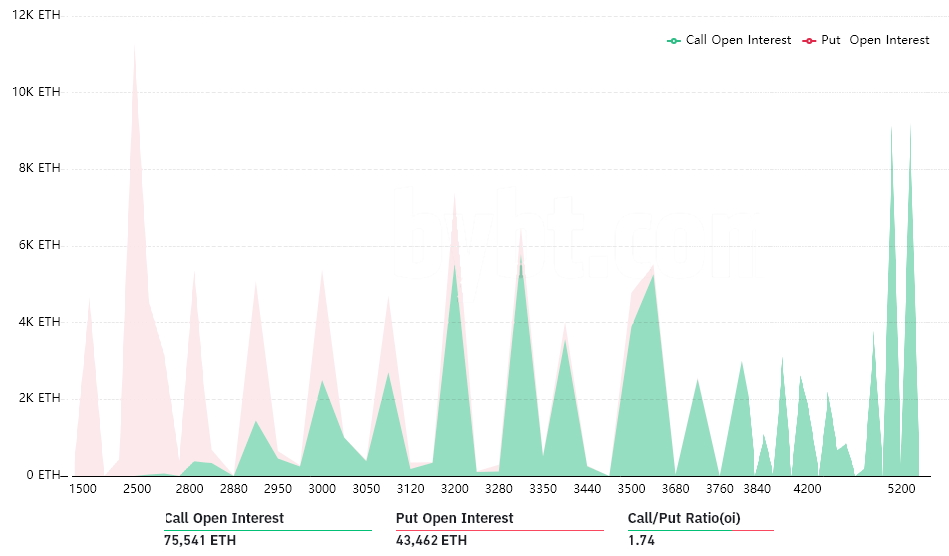Click the 75,541 ETH call total value
Image resolution: width=949 pixels, height=556 pixels.
(x=200, y=540)
